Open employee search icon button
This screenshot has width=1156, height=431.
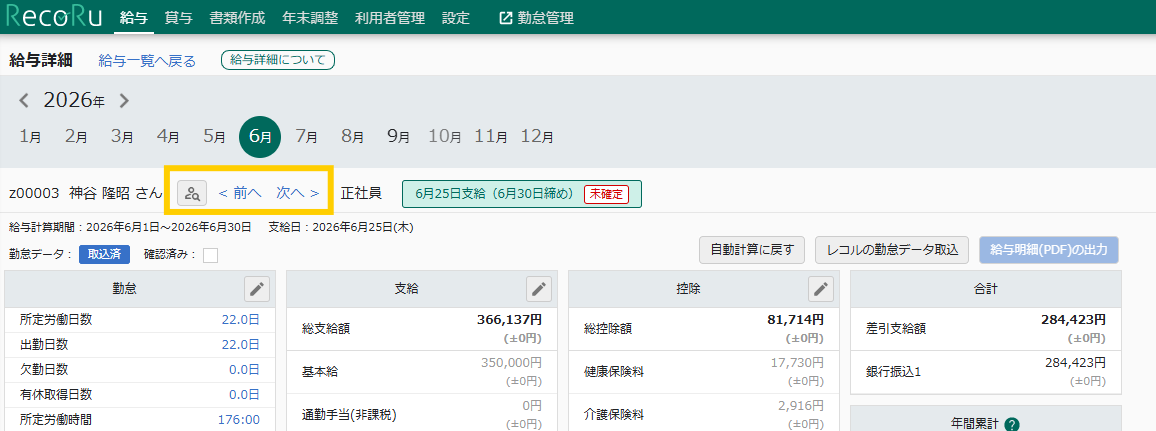tap(192, 193)
